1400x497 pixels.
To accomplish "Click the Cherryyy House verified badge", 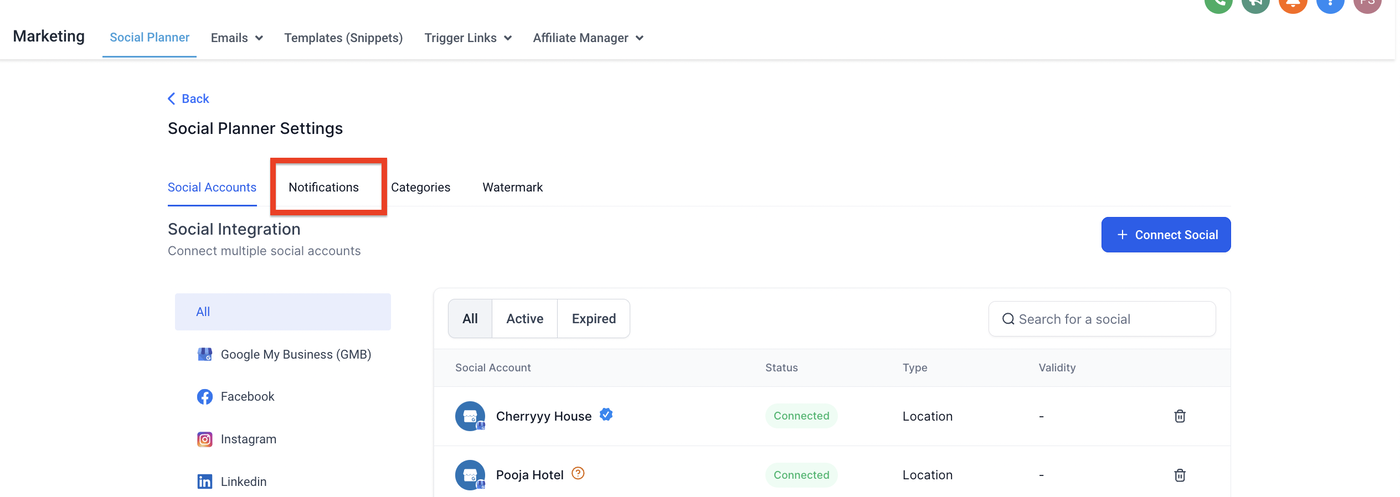I will (606, 415).
